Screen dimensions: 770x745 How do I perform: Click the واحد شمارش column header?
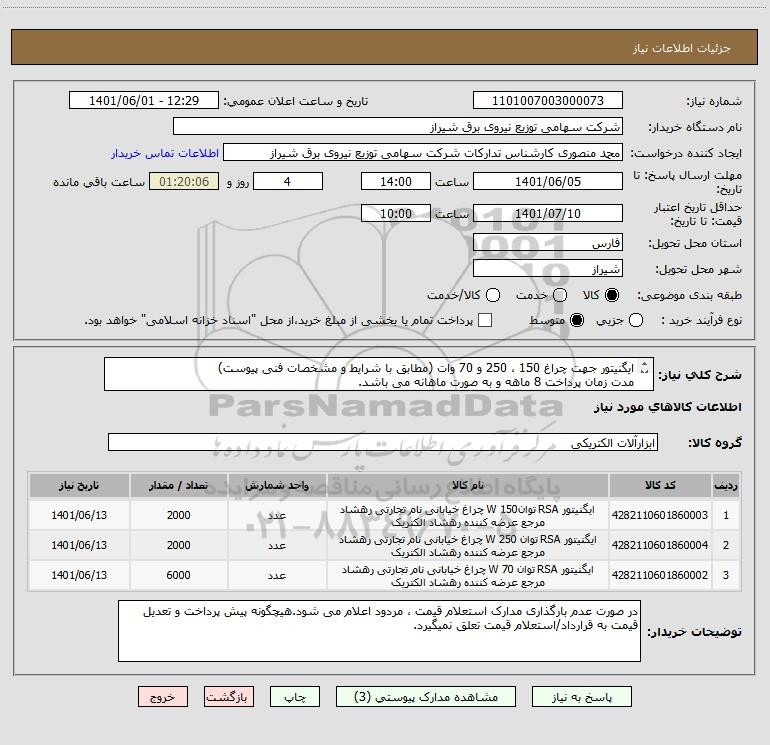[x=277, y=486]
